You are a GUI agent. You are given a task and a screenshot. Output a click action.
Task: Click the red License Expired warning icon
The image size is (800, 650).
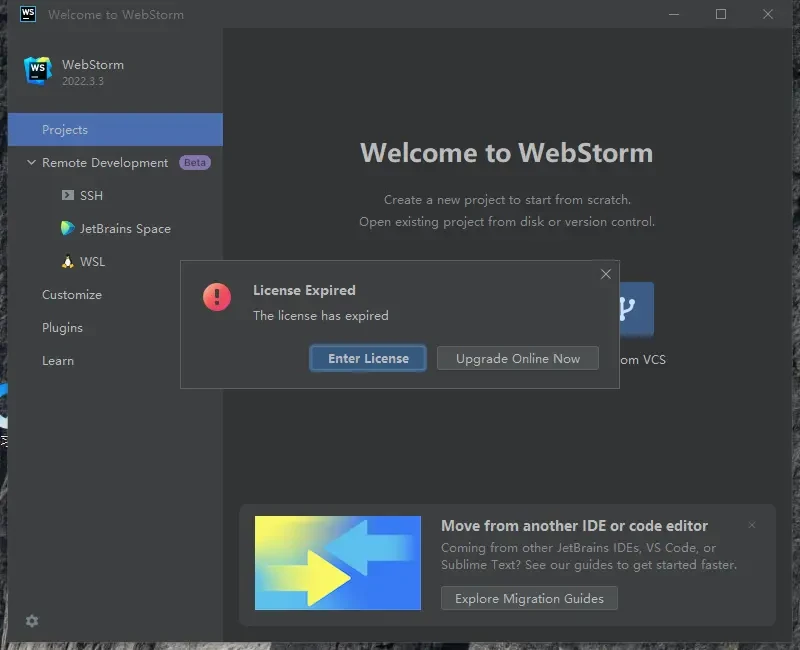point(216,296)
